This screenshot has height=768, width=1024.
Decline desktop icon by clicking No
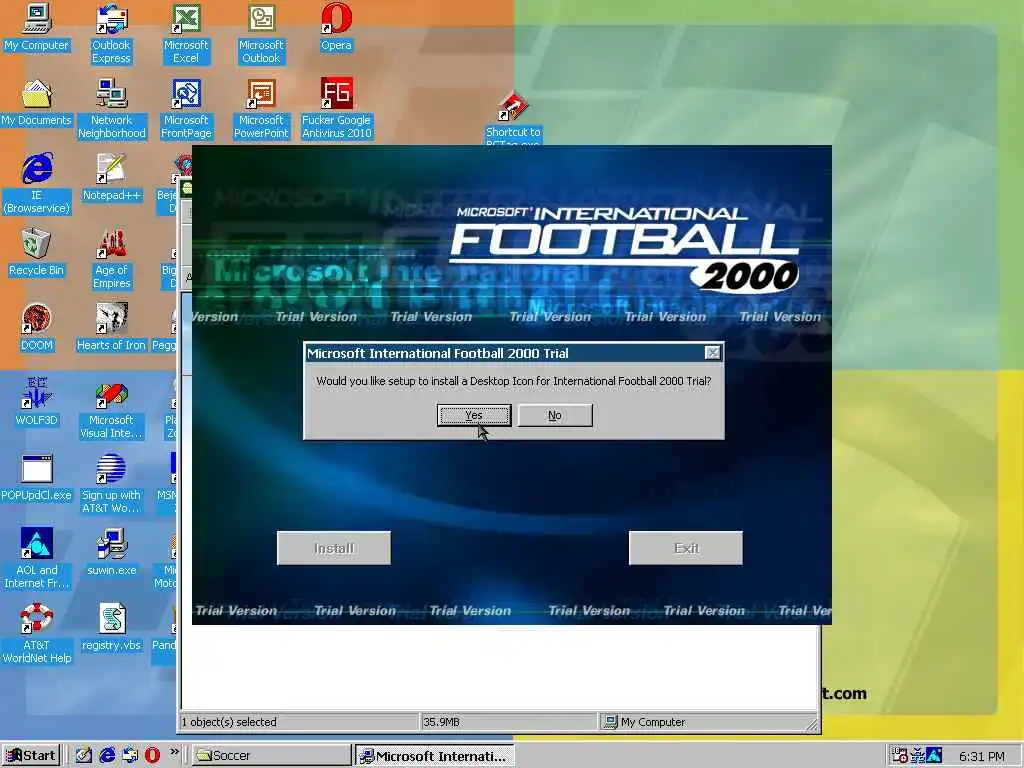(x=554, y=415)
